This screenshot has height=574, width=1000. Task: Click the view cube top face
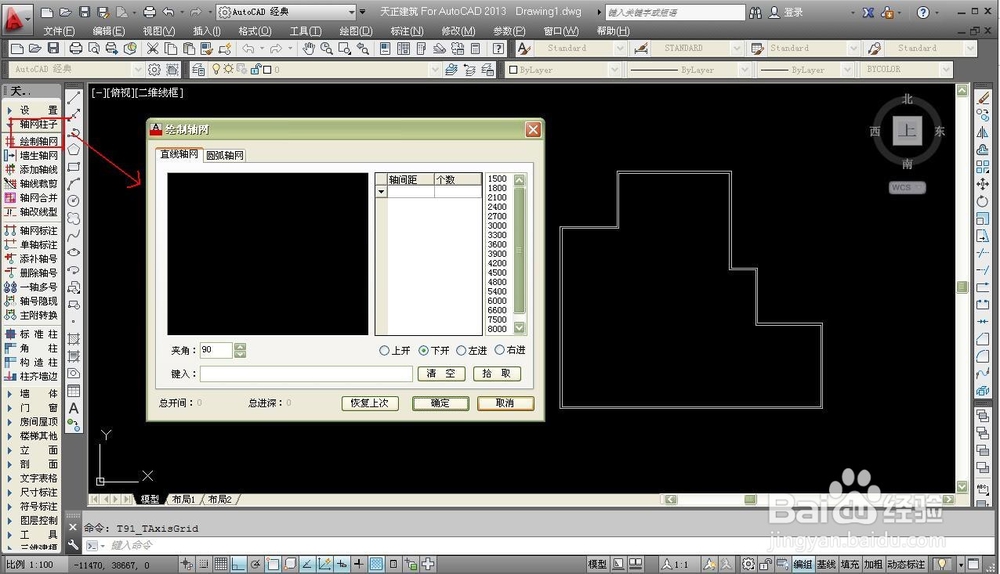pos(907,131)
